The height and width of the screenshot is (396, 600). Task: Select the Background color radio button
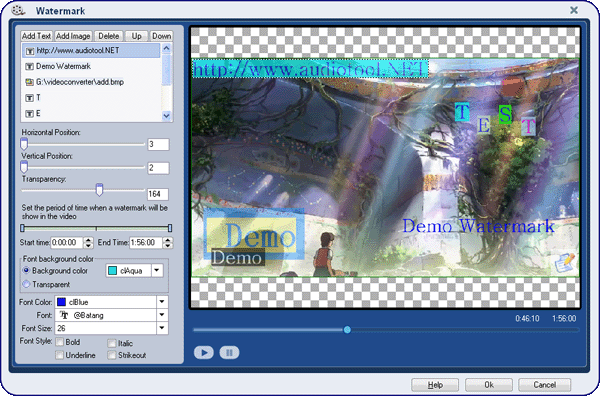(26, 271)
